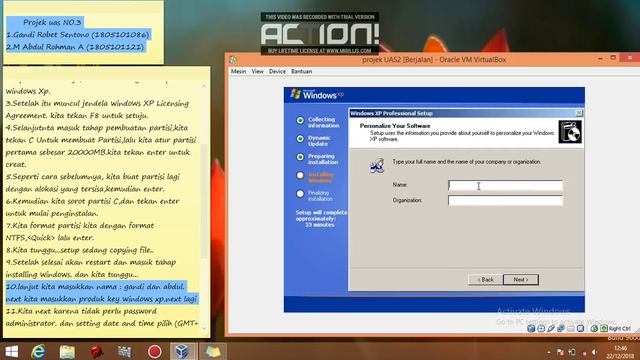Click the "2.M Abdul Rohman A (1805101121)" line
The image size is (640, 360).
click(75, 47)
